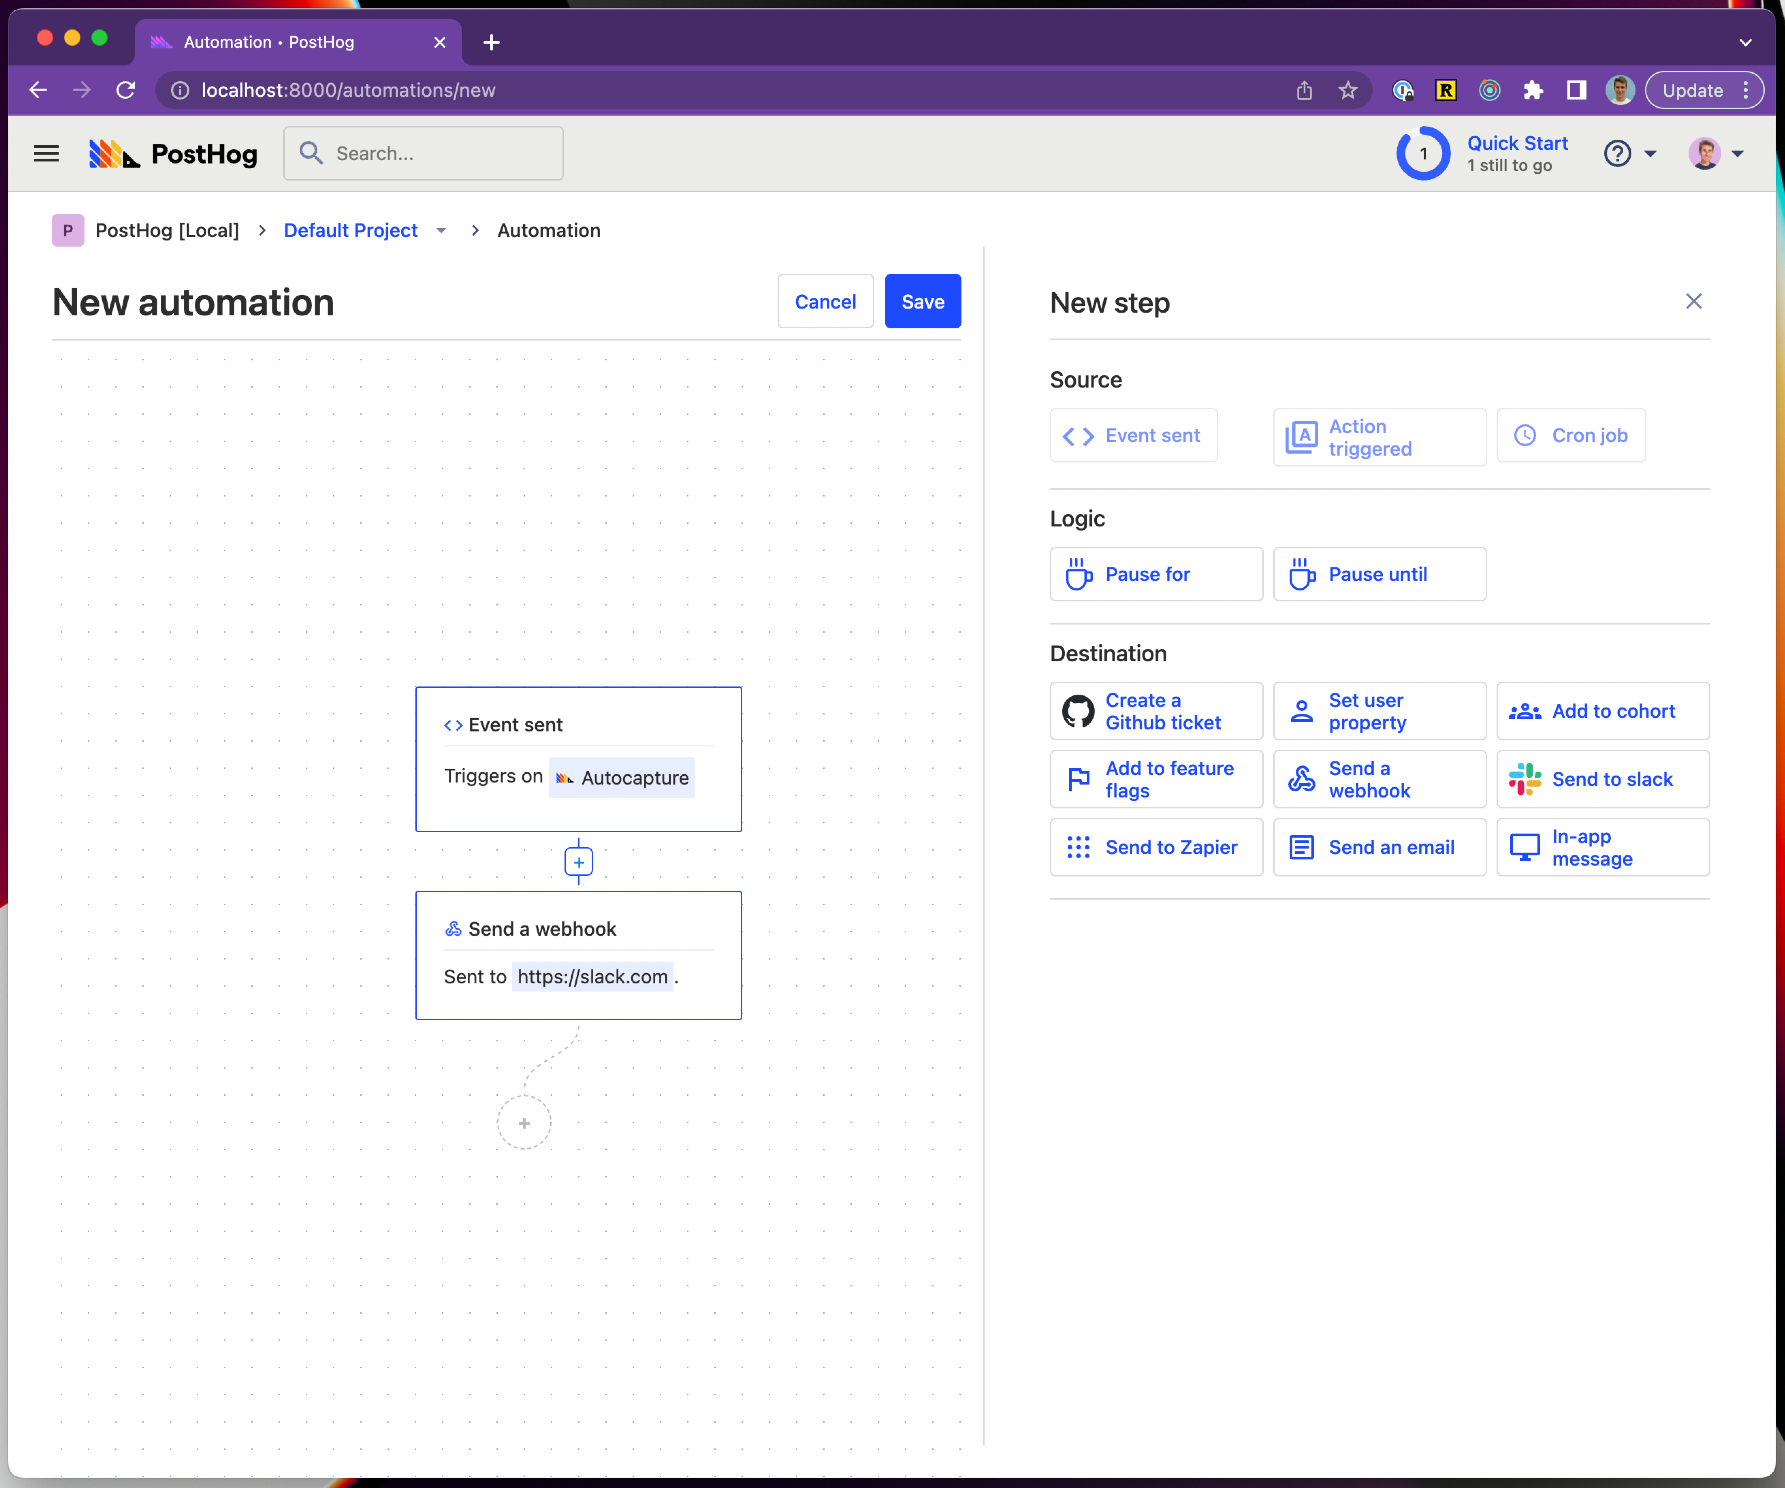Select Add to feature flags option
The height and width of the screenshot is (1488, 1785).
[1156, 779]
